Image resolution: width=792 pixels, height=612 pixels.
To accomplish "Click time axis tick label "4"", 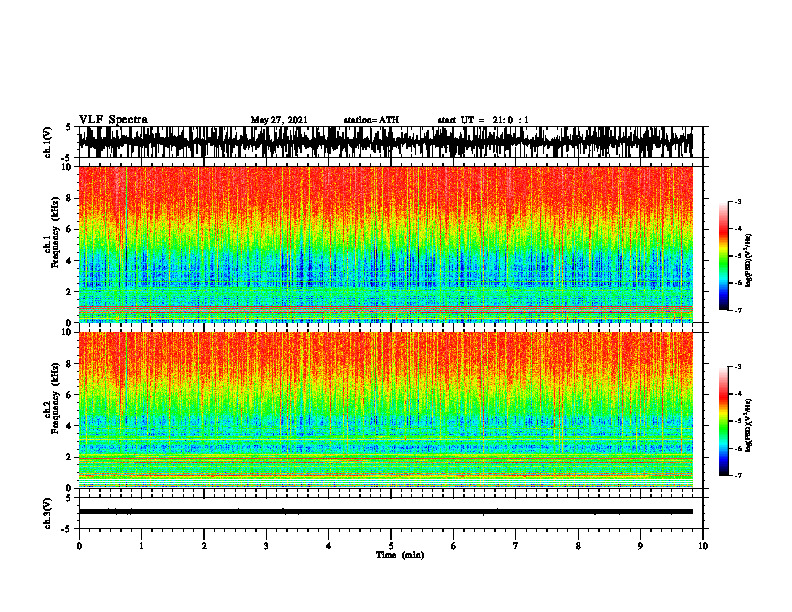I will [x=329, y=546].
